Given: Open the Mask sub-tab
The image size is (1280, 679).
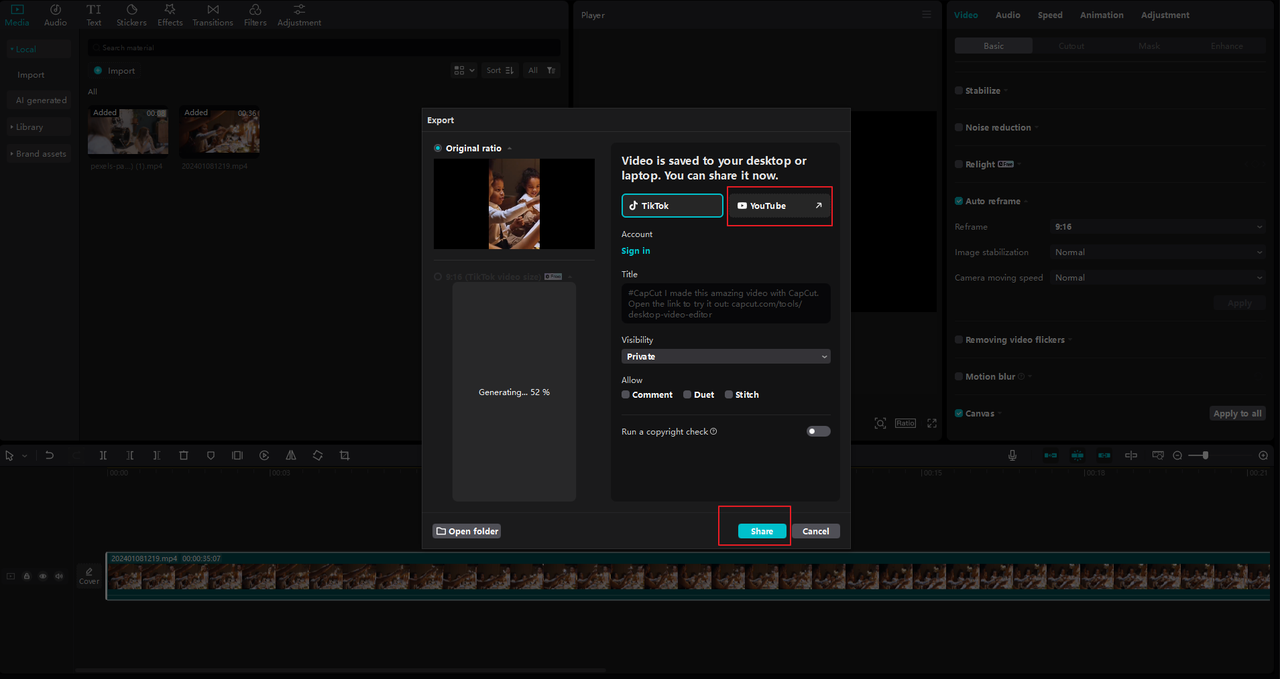Looking at the screenshot, I should pos(1149,46).
